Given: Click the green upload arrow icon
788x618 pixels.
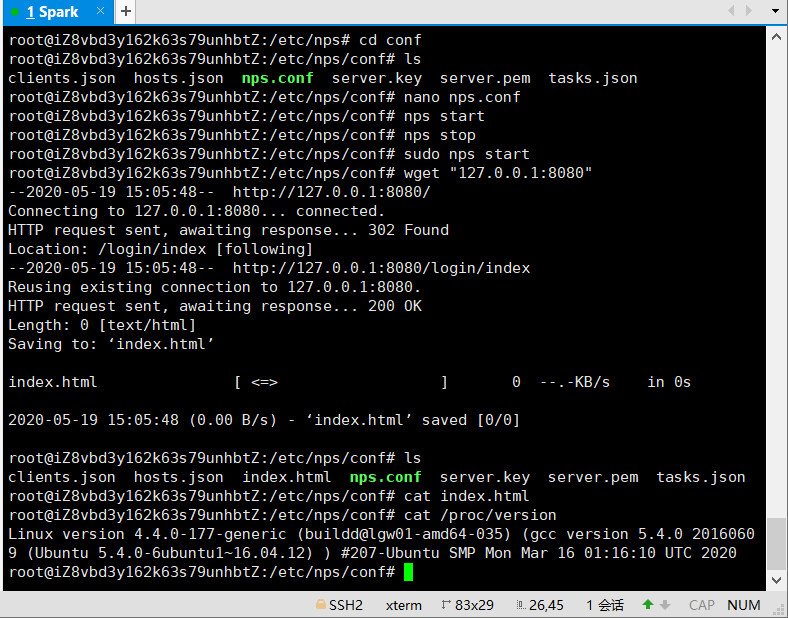Looking at the screenshot, I should (648, 604).
